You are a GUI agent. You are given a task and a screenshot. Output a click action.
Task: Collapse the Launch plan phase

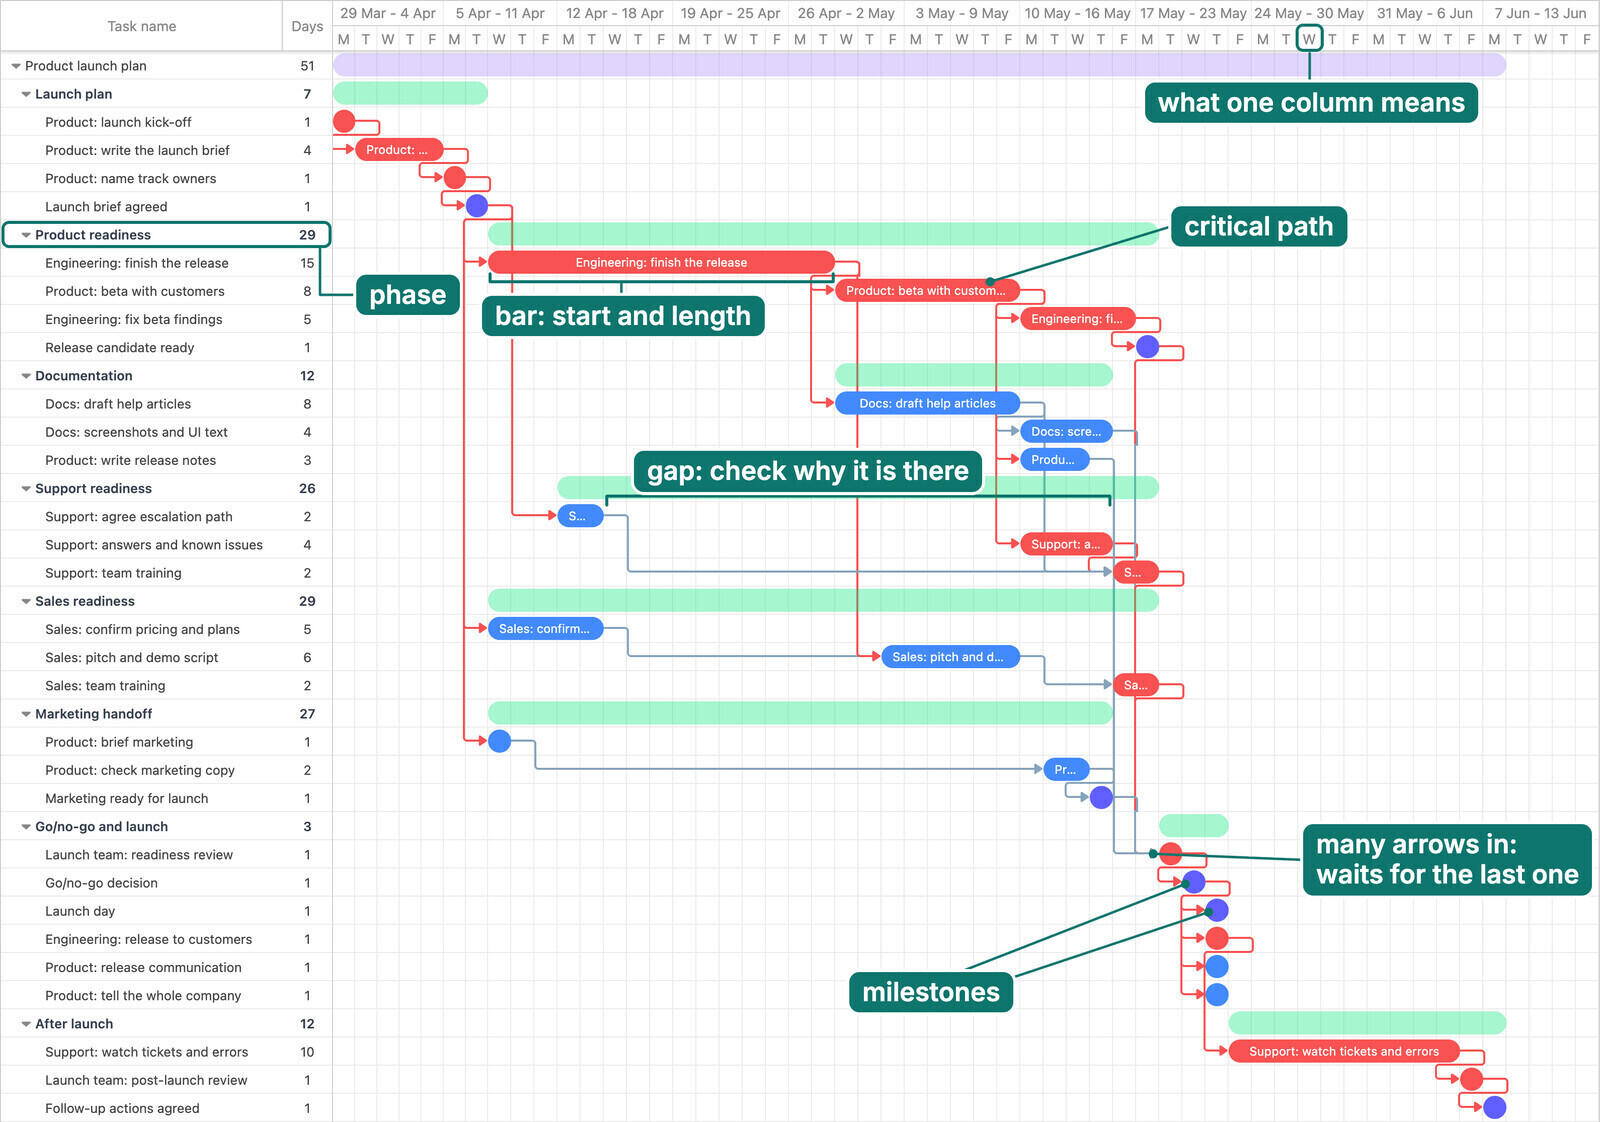pos(26,94)
